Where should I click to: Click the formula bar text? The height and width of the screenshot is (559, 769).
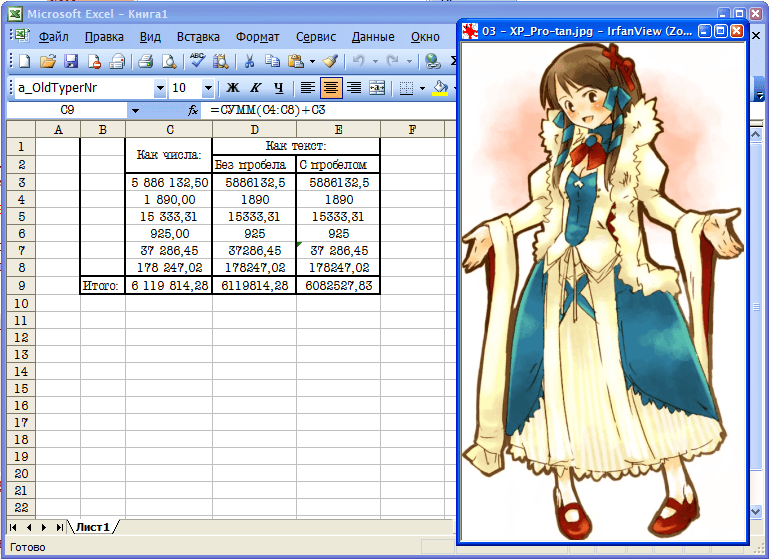[268, 110]
